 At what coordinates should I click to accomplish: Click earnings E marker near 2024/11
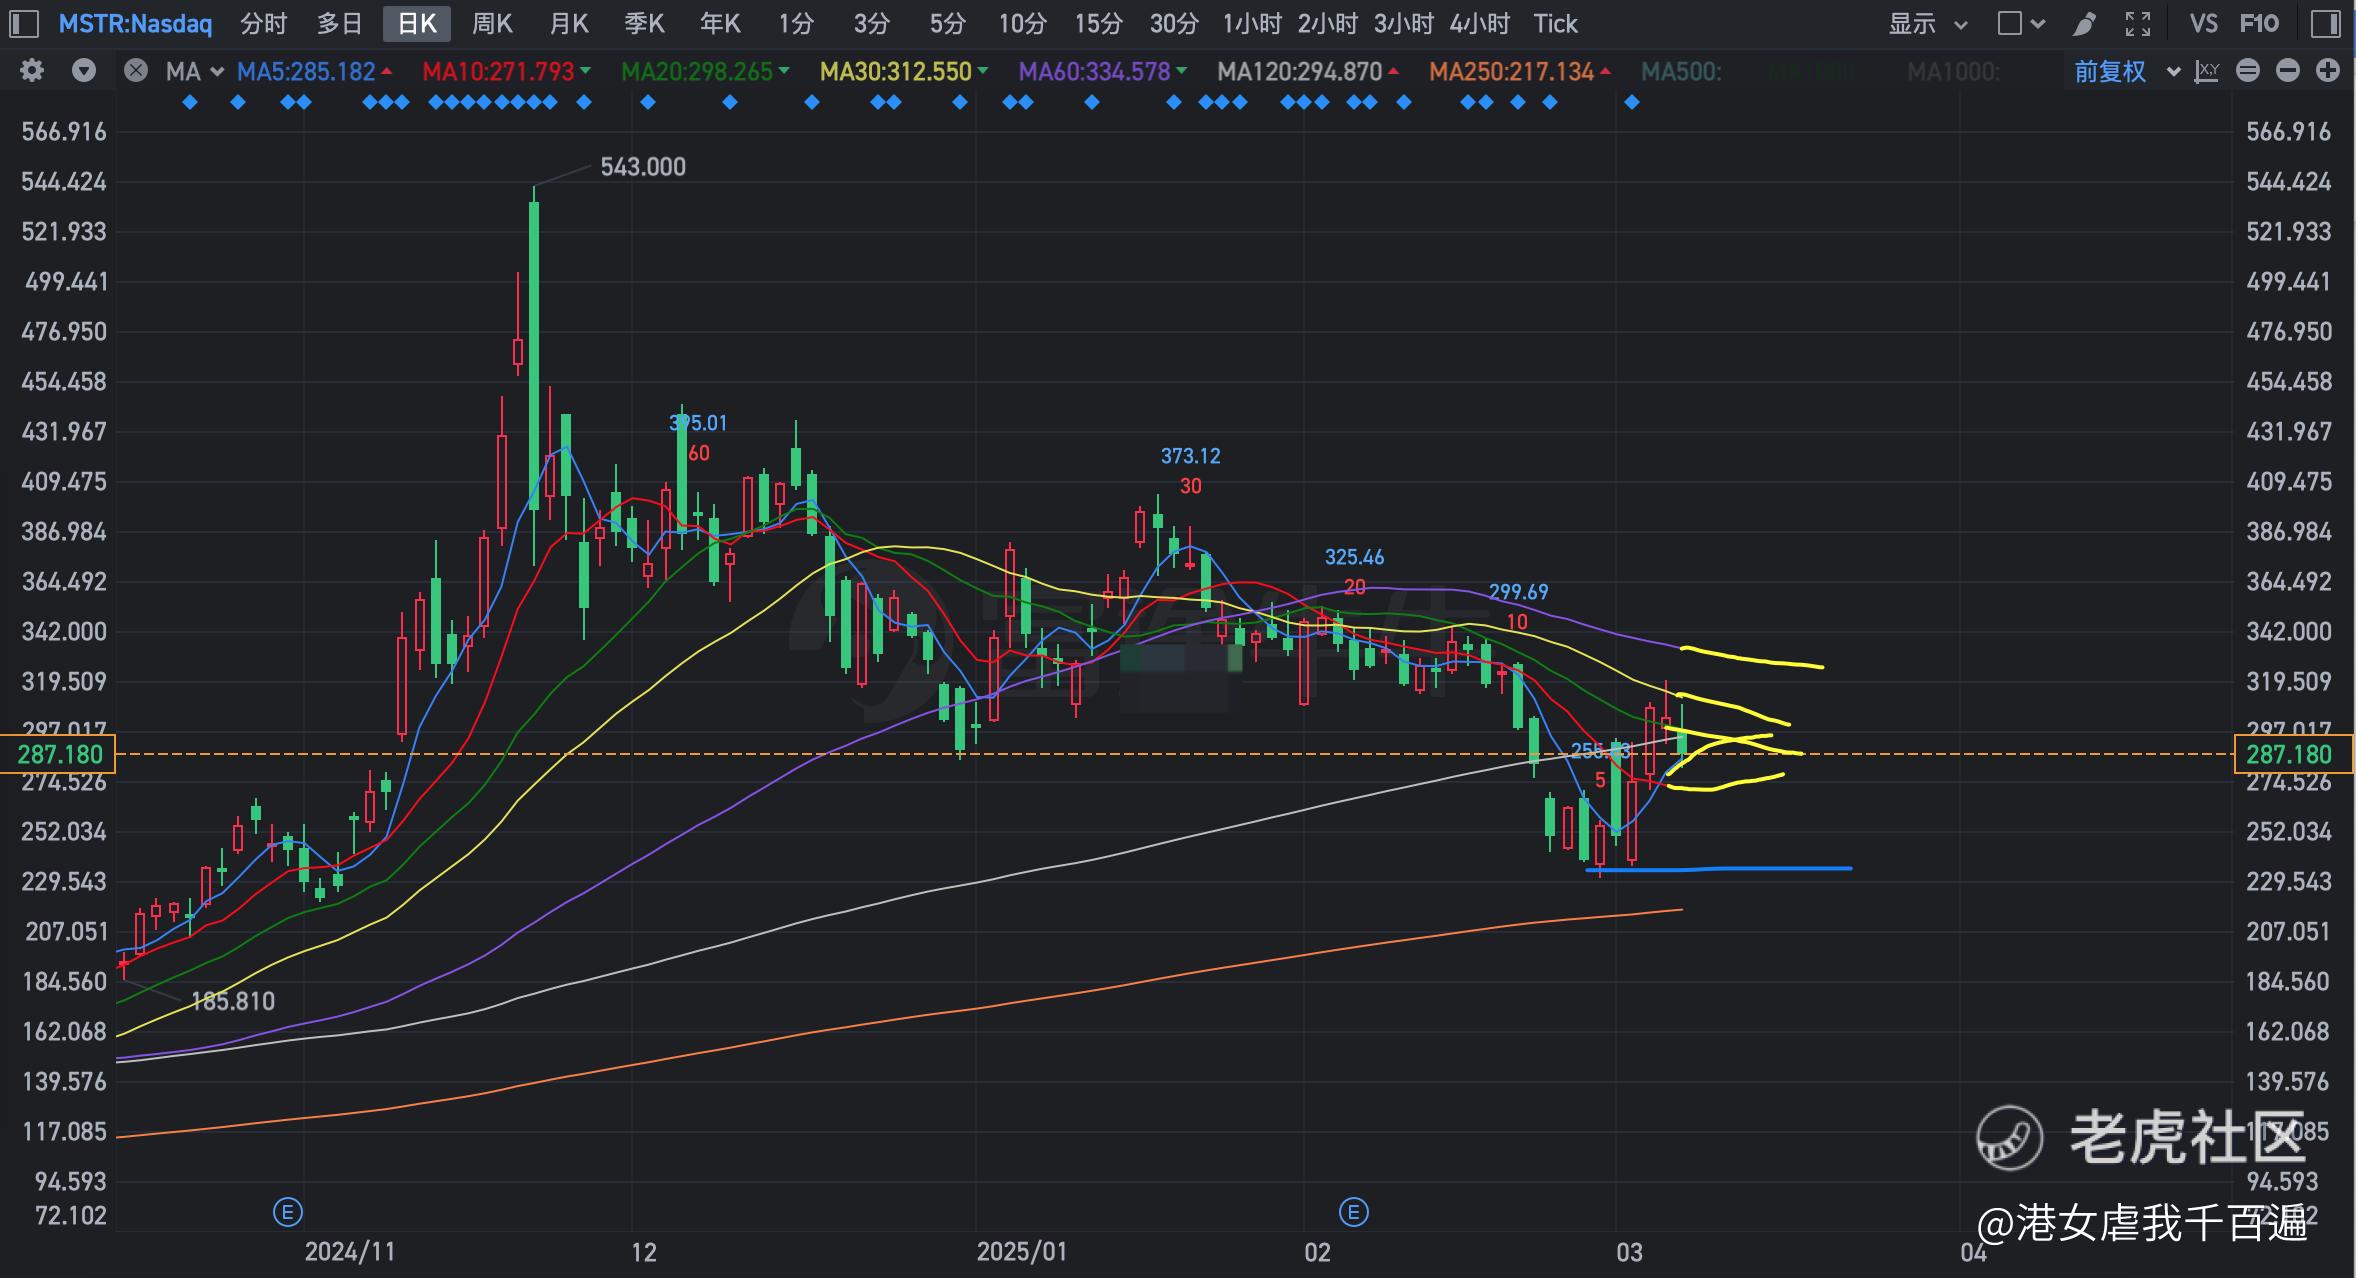point(288,1213)
